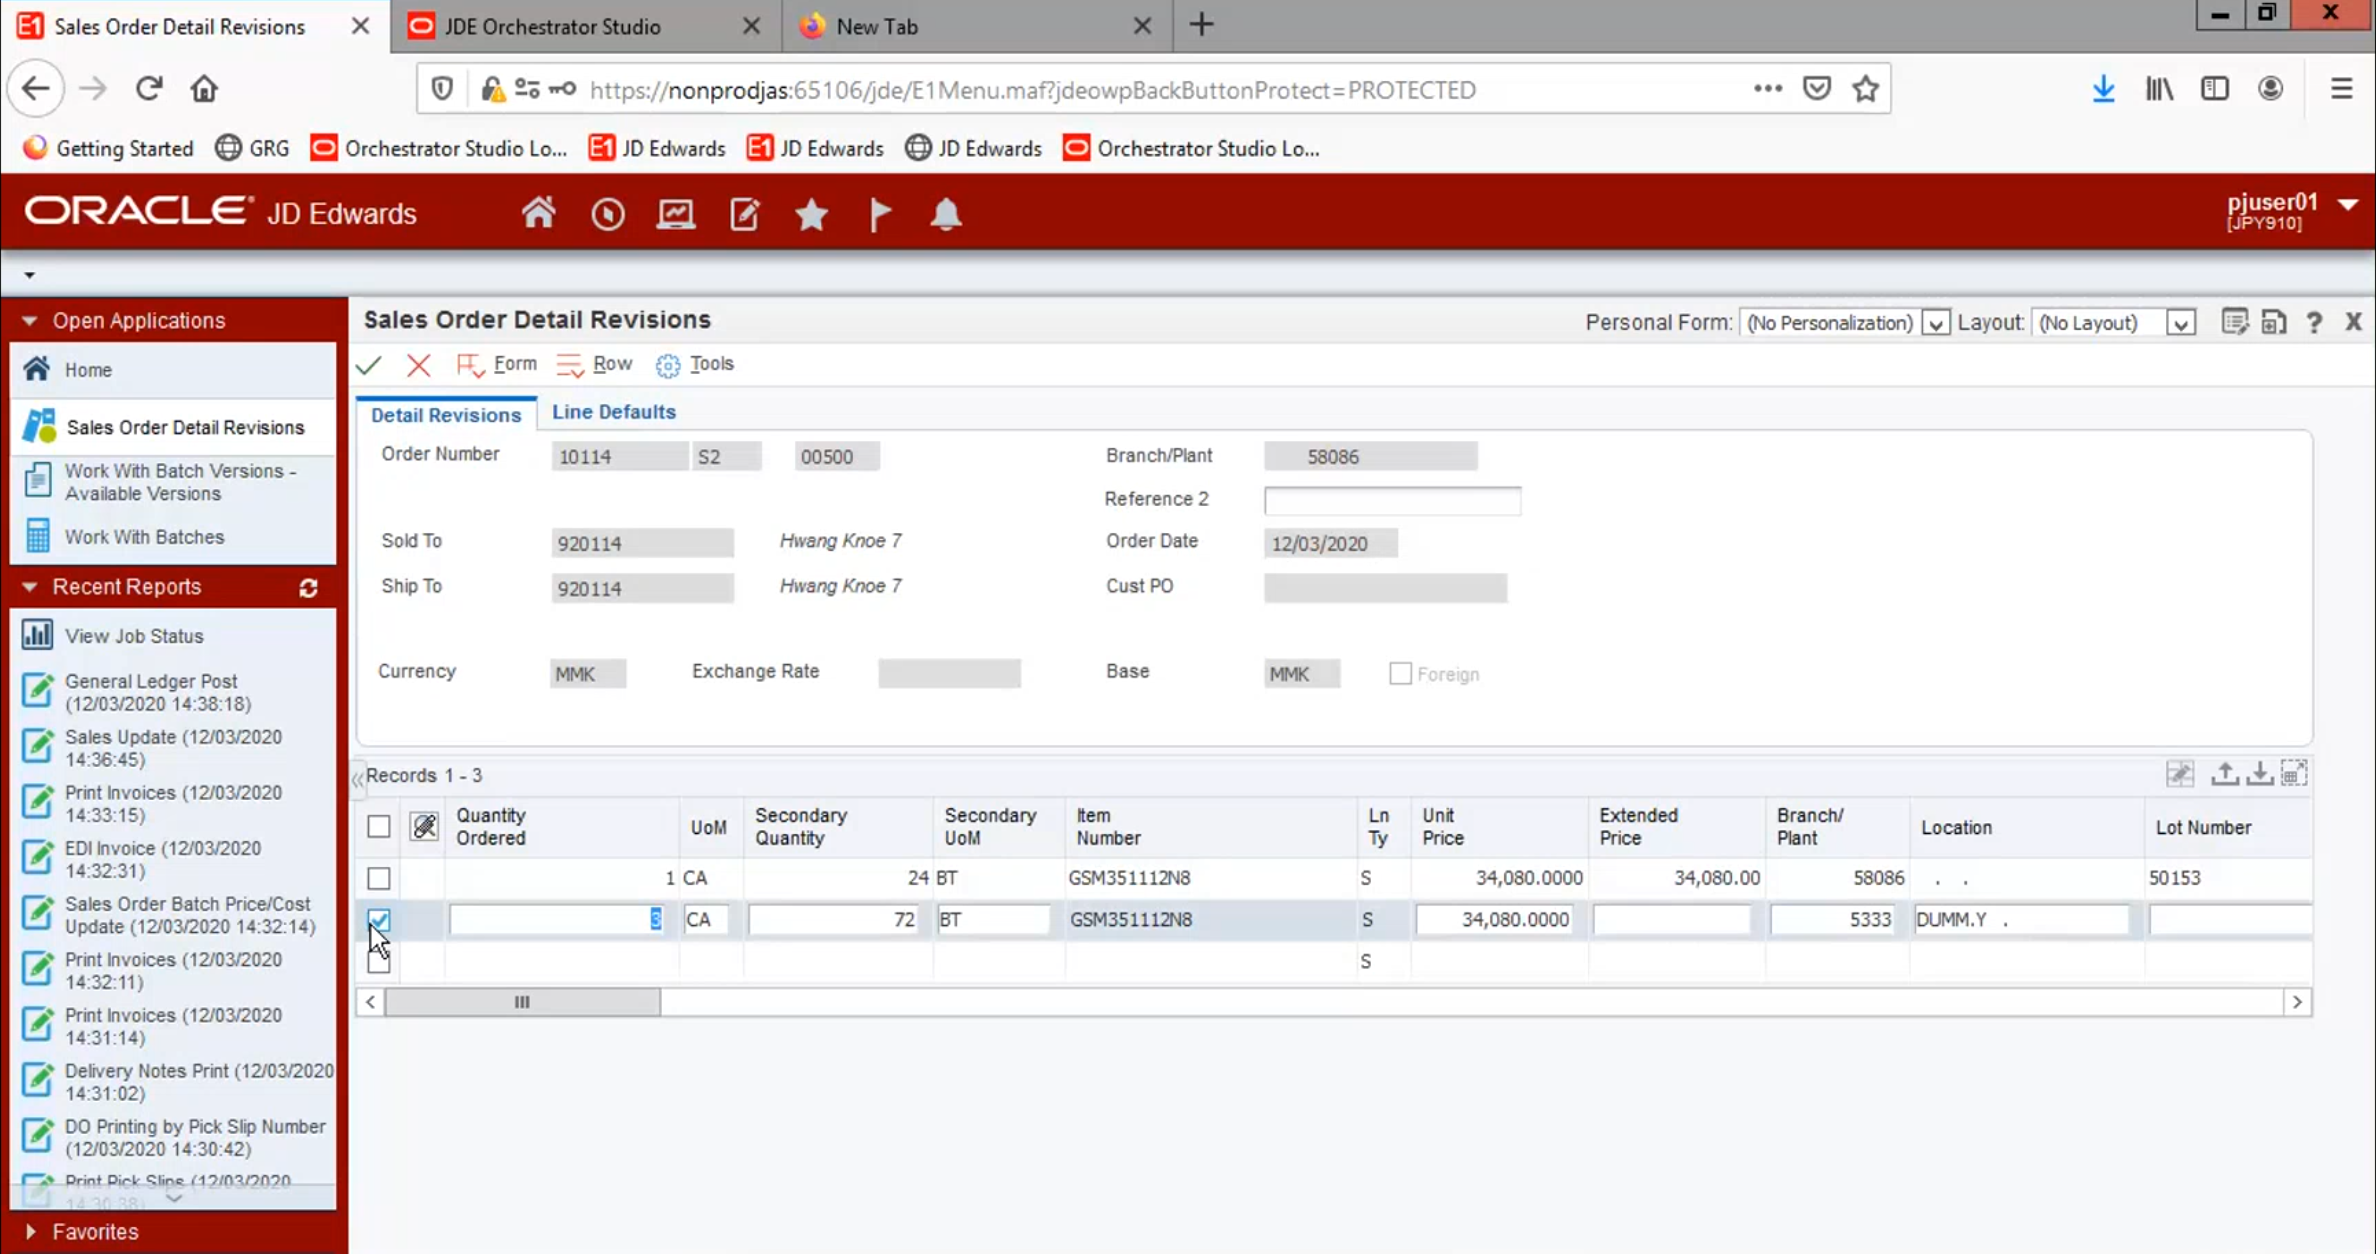Viewport: 2376px width, 1254px height.
Task: Open Work With Batches application
Action: [144, 537]
